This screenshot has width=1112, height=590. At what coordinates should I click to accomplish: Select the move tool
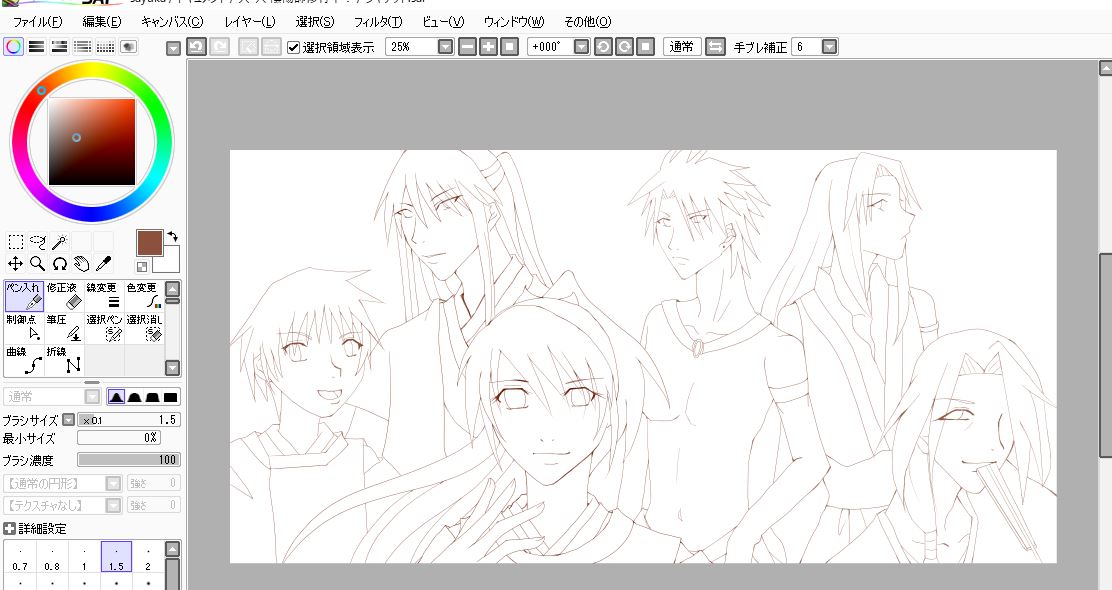(x=16, y=264)
